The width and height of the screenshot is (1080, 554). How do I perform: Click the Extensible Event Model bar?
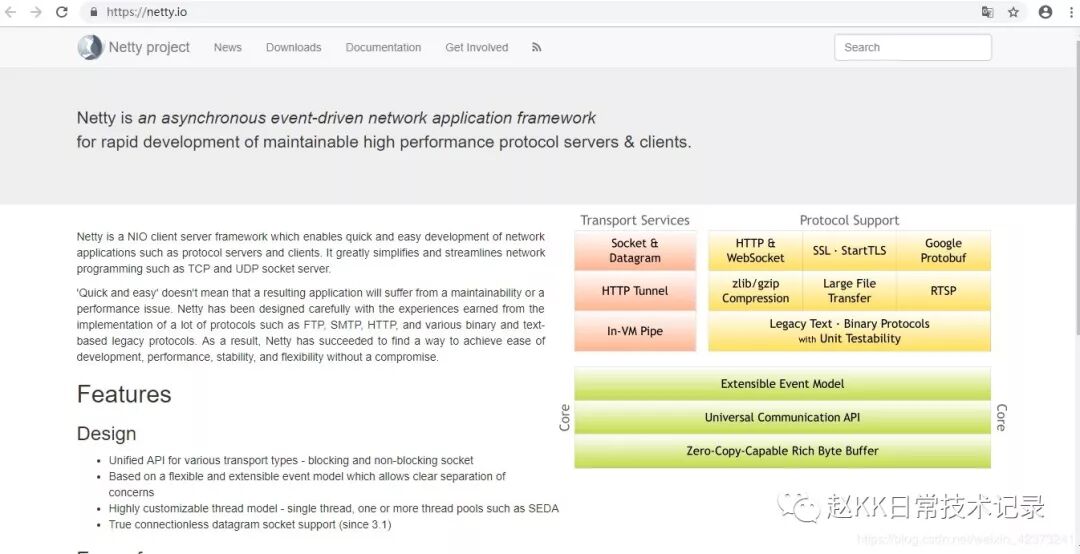(x=782, y=384)
